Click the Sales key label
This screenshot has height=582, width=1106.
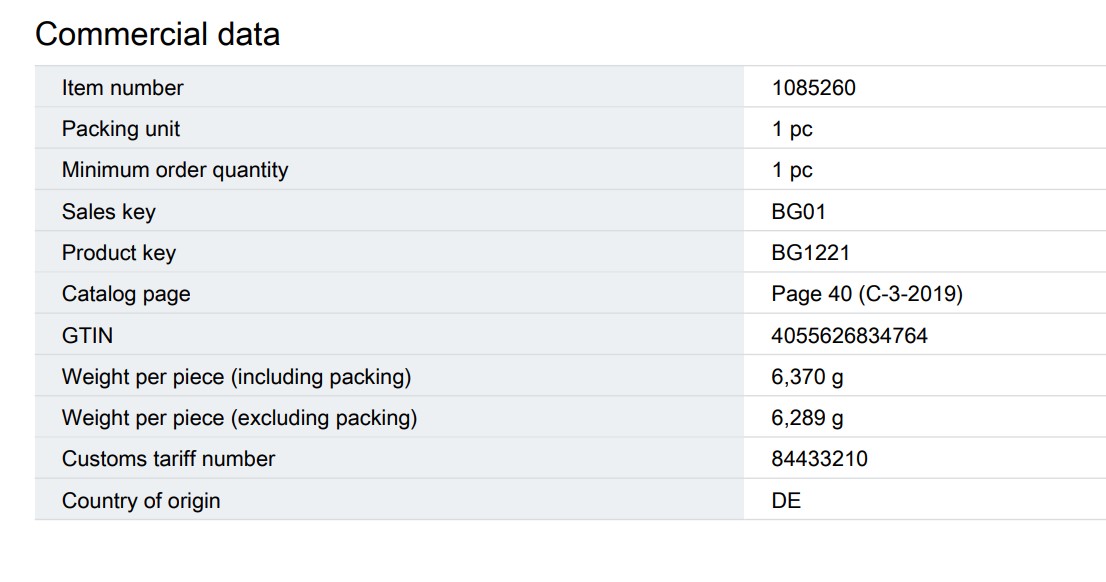pyautogui.click(x=108, y=212)
